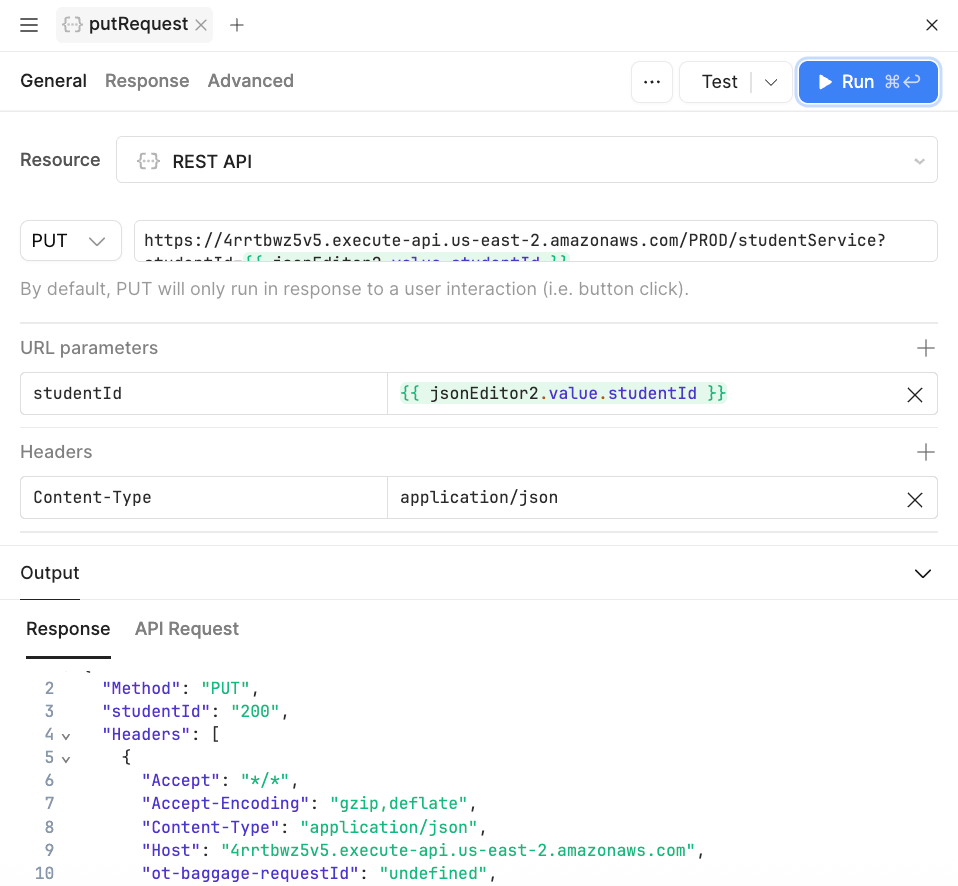This screenshot has height=886, width=958.
Task: Run the putRequest query
Action: point(868,82)
